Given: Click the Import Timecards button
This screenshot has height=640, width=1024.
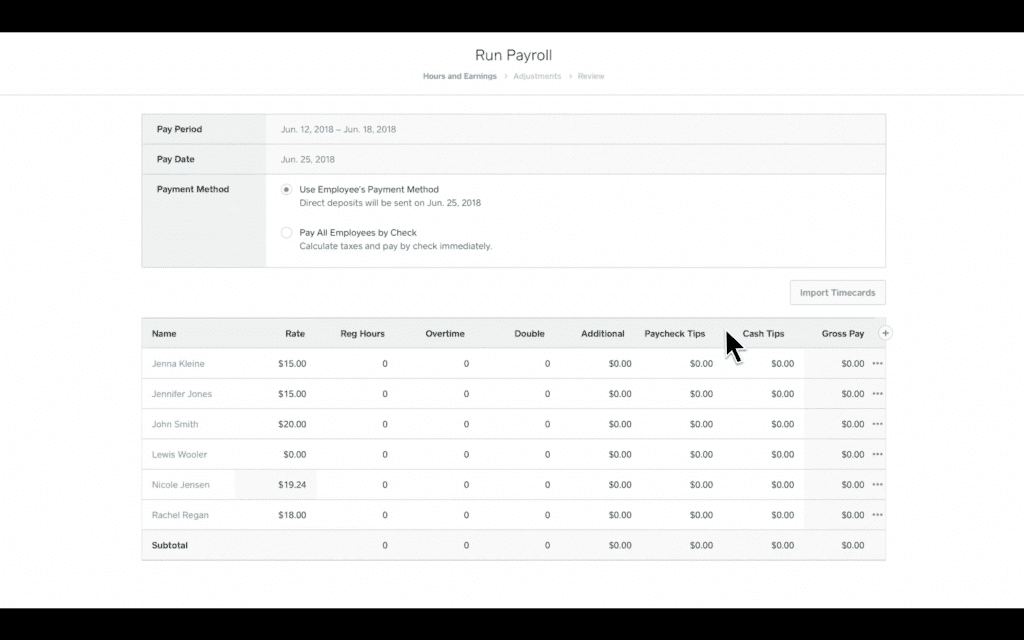Looking at the screenshot, I should [837, 292].
